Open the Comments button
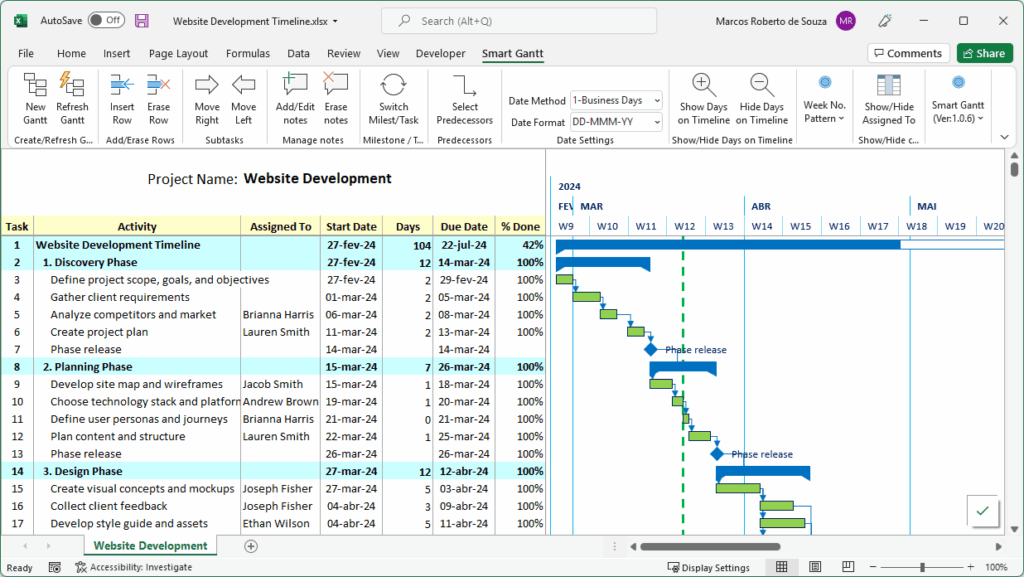This screenshot has height=577, width=1024. pyautogui.click(x=908, y=54)
